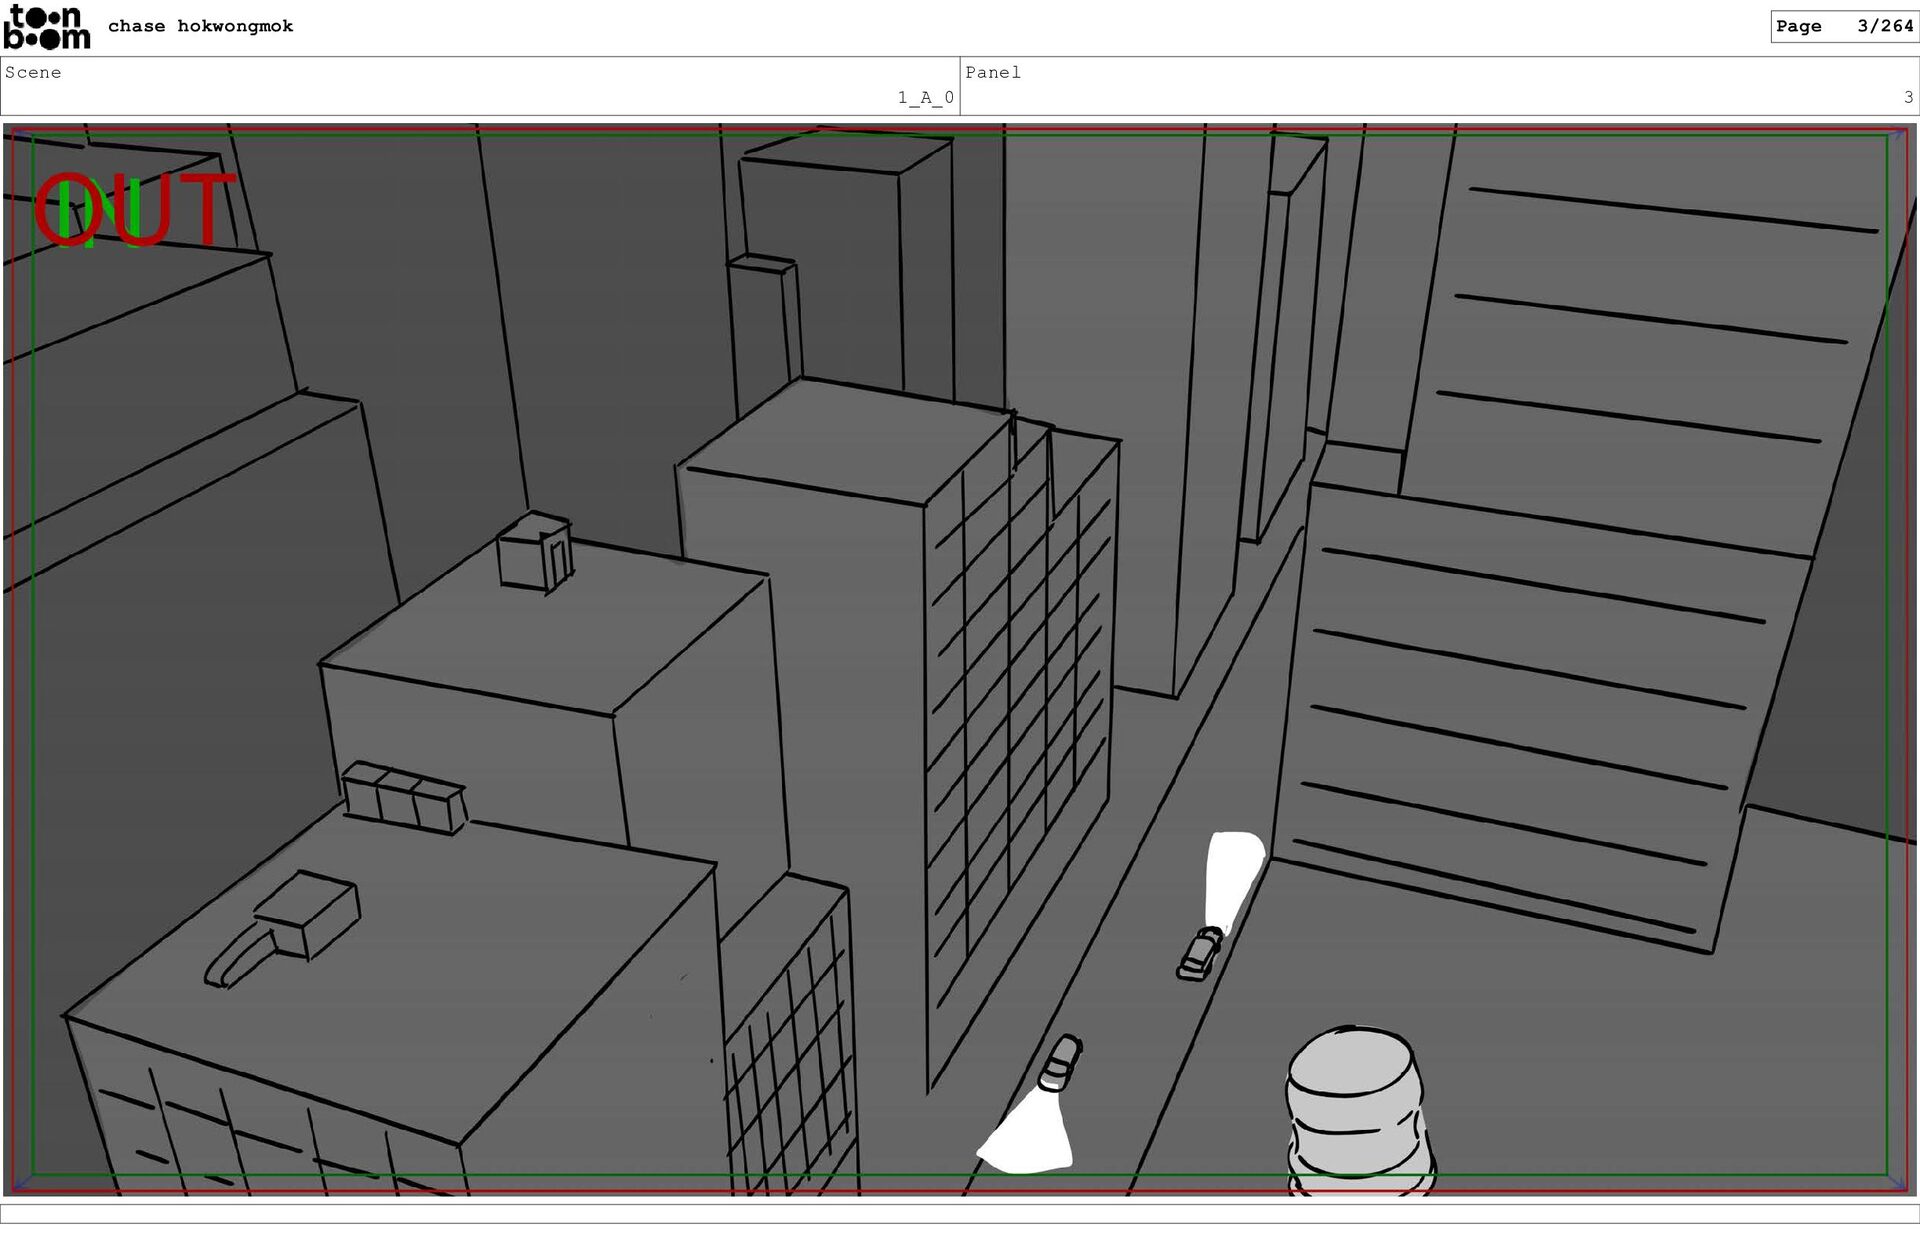Click the Scene header label
The image size is (1920, 1242).
[33, 73]
